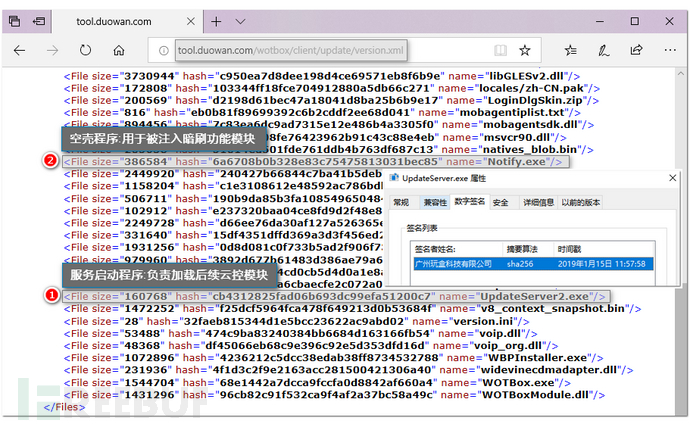Refresh the current page
The height and width of the screenshot is (427, 690).
[x=85, y=51]
